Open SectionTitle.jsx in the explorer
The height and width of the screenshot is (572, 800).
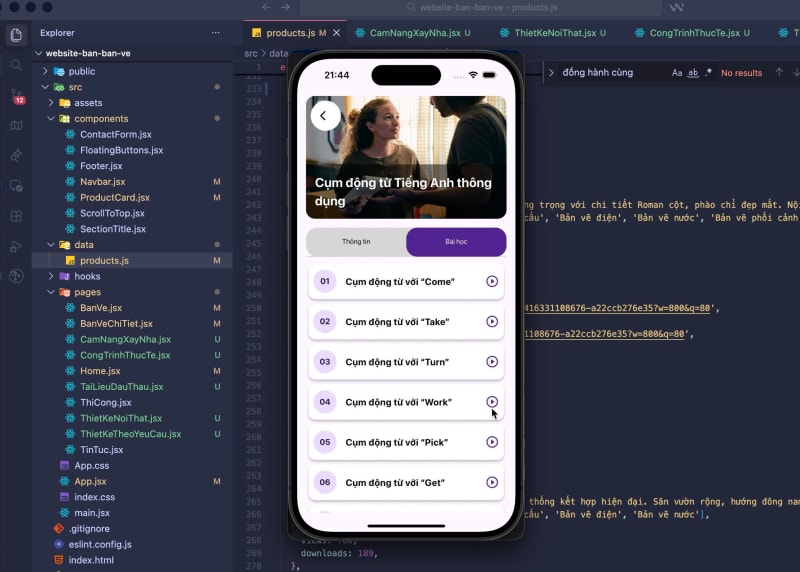(113, 229)
